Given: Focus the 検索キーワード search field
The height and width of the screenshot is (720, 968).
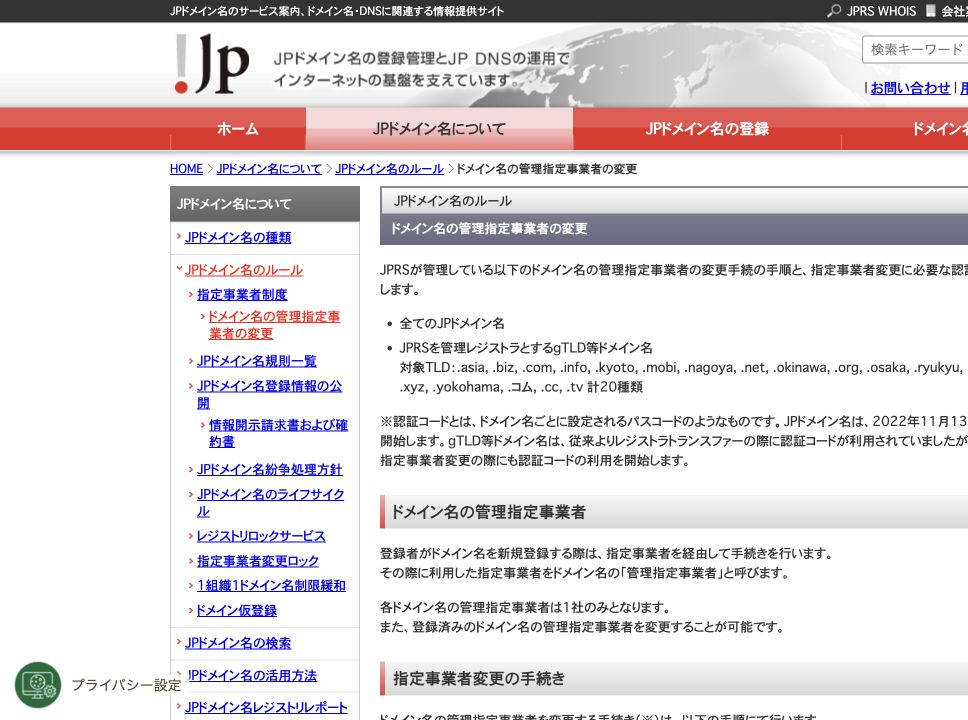Looking at the screenshot, I should pyautogui.click(x=915, y=49).
